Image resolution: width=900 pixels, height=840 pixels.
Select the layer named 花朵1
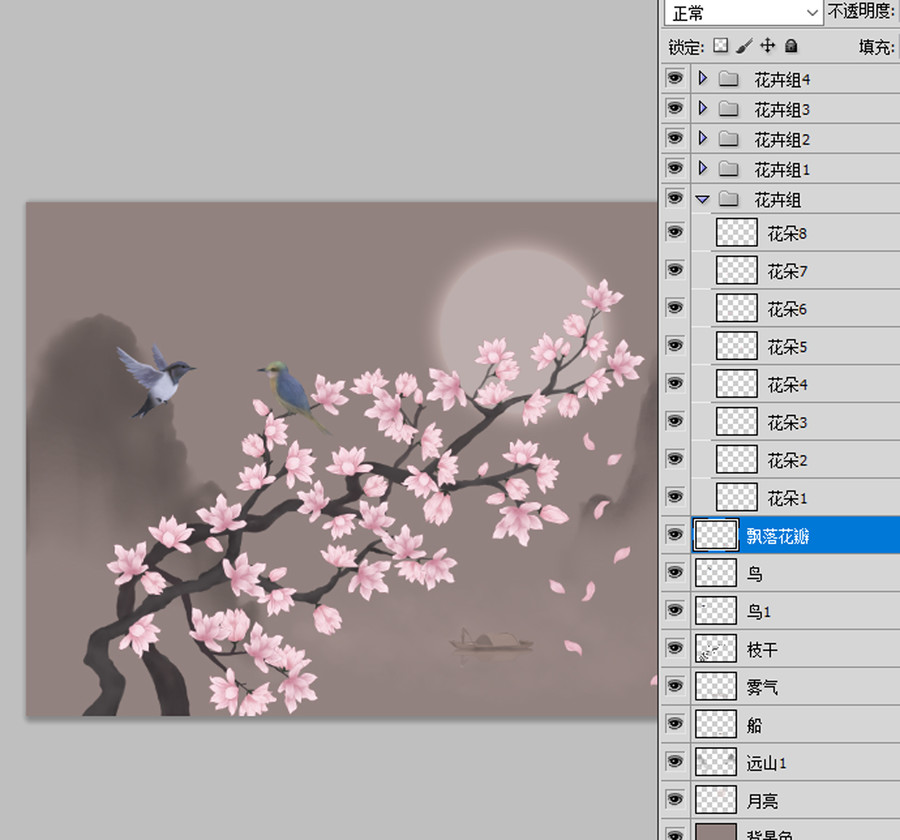788,499
